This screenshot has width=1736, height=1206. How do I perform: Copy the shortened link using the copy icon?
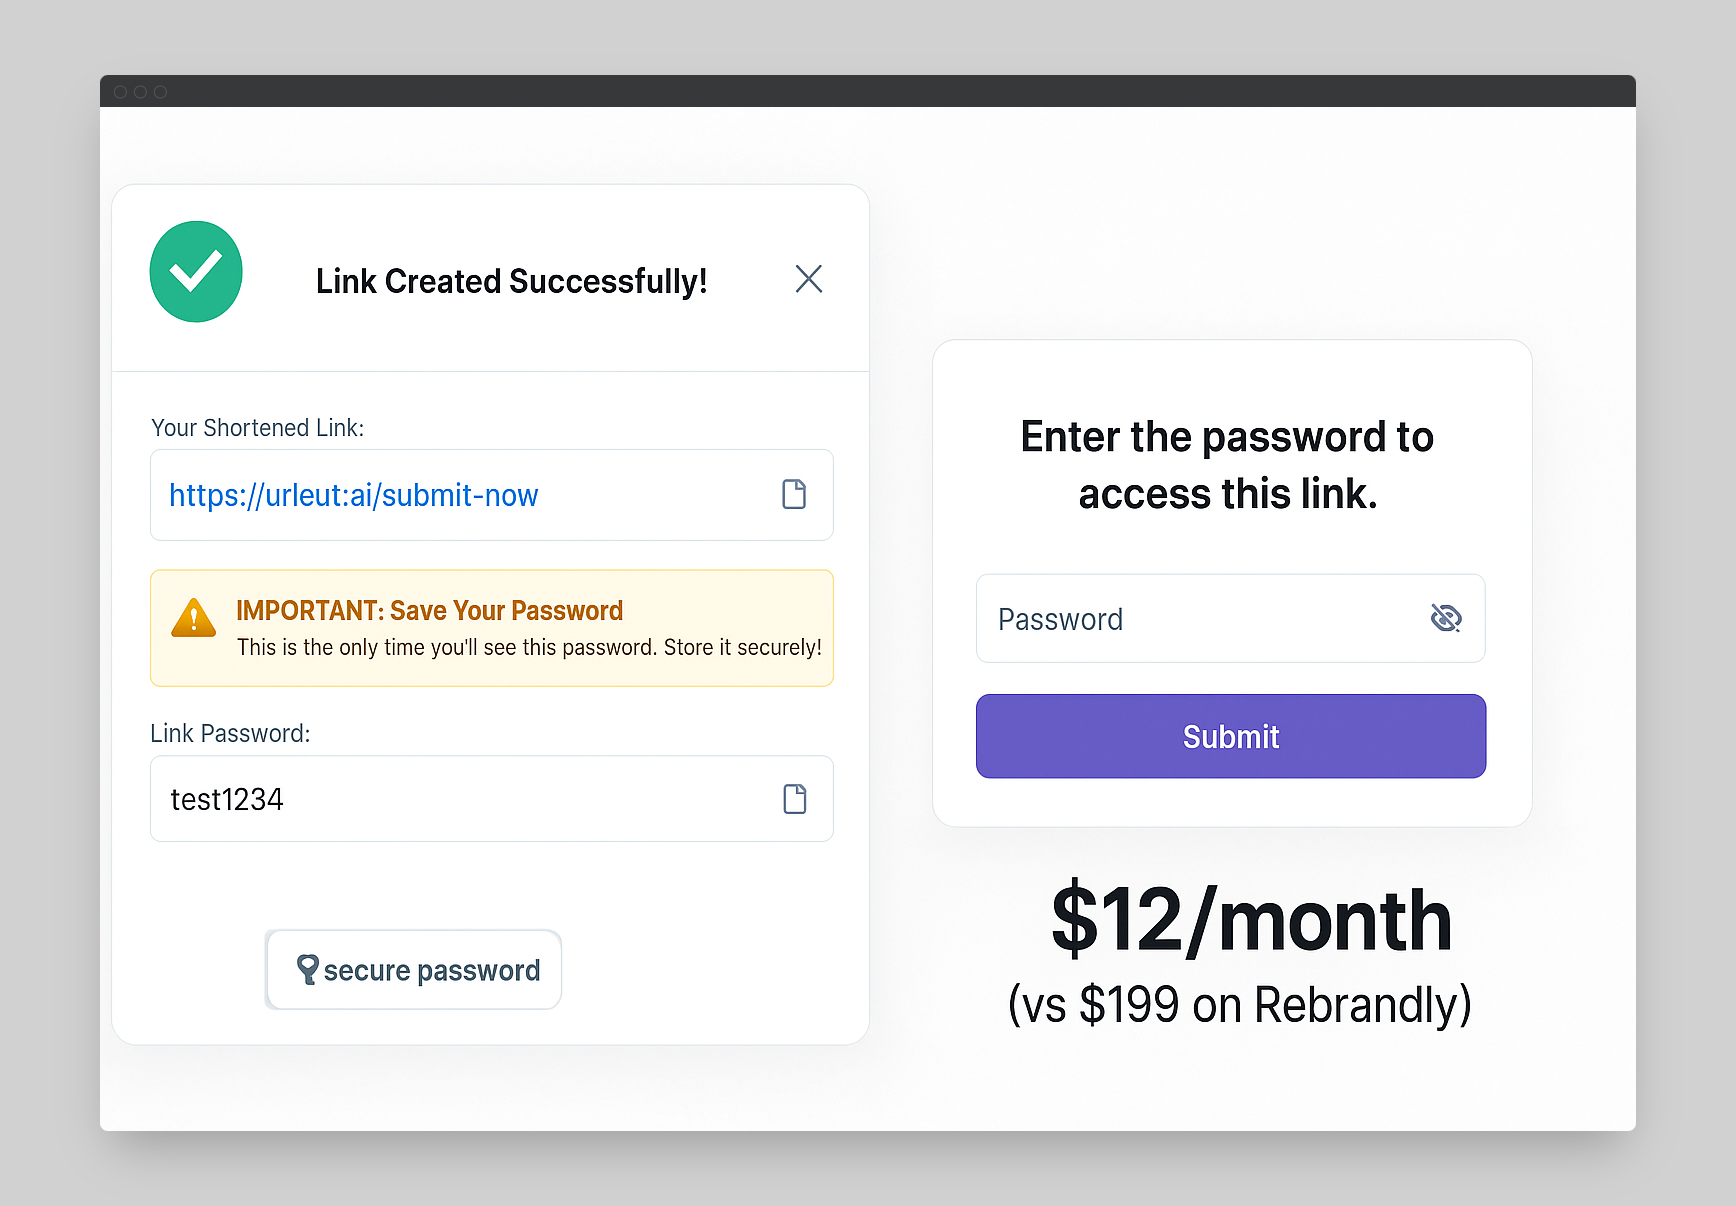click(x=794, y=494)
